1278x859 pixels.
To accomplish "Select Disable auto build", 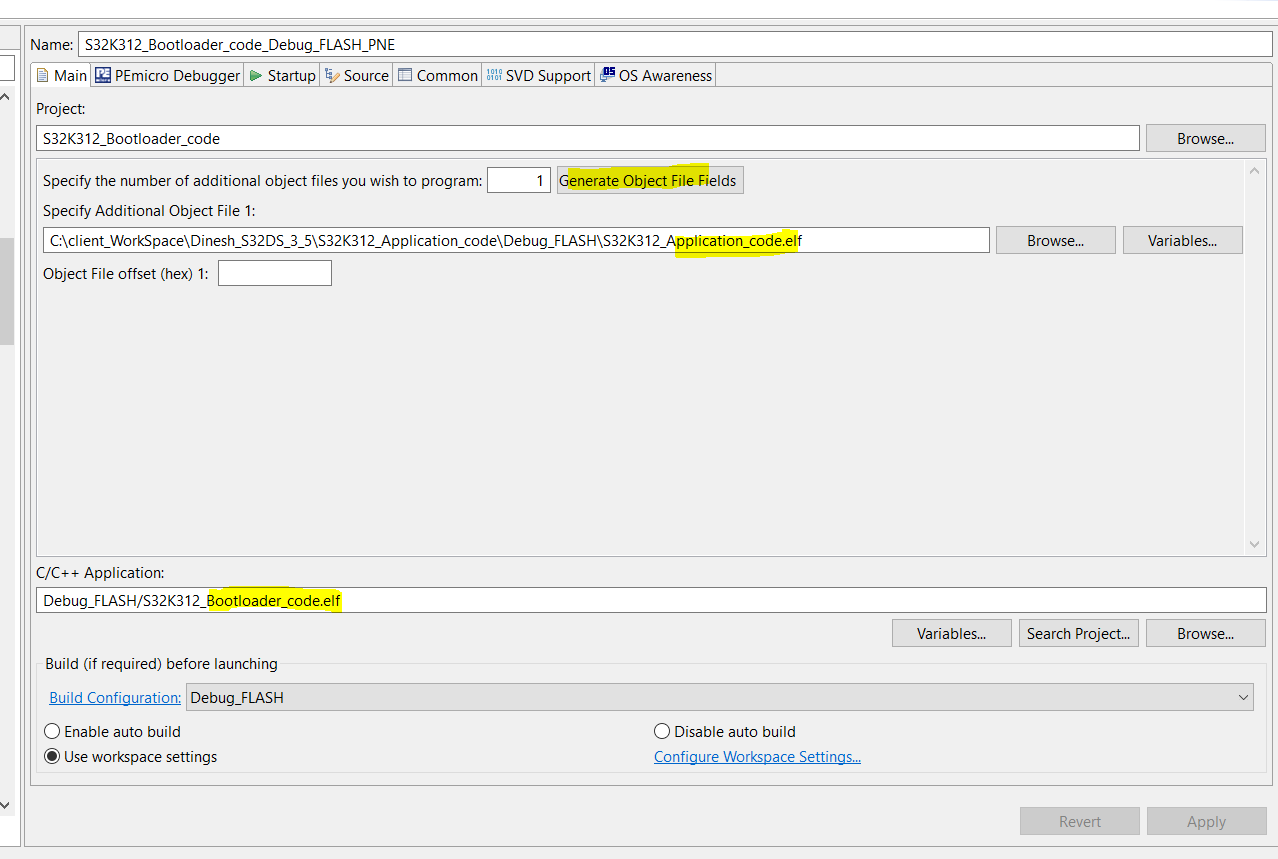I will pos(661,731).
